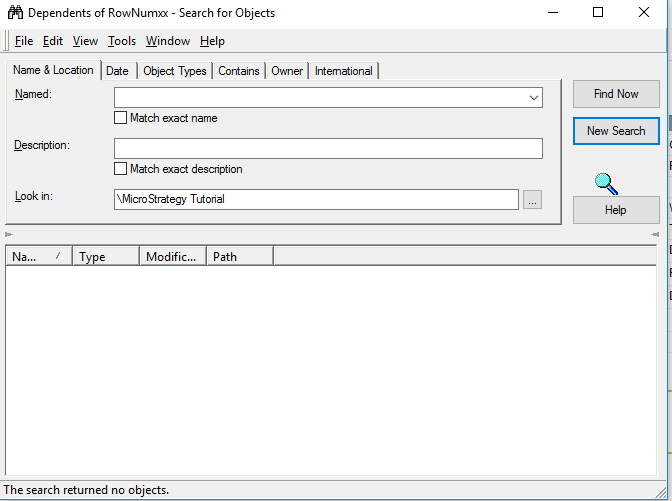Viewport: 672px width, 501px height.
Task: Click the Find Now button
Action: click(x=616, y=94)
